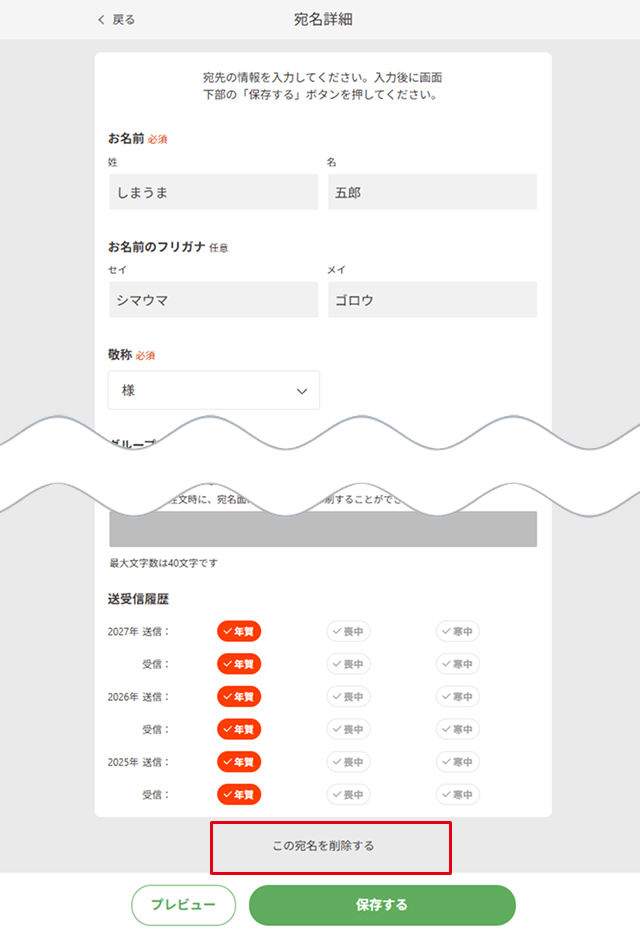
Task: Toggle 年賀 for 2026年 送信
Action: click(239, 696)
